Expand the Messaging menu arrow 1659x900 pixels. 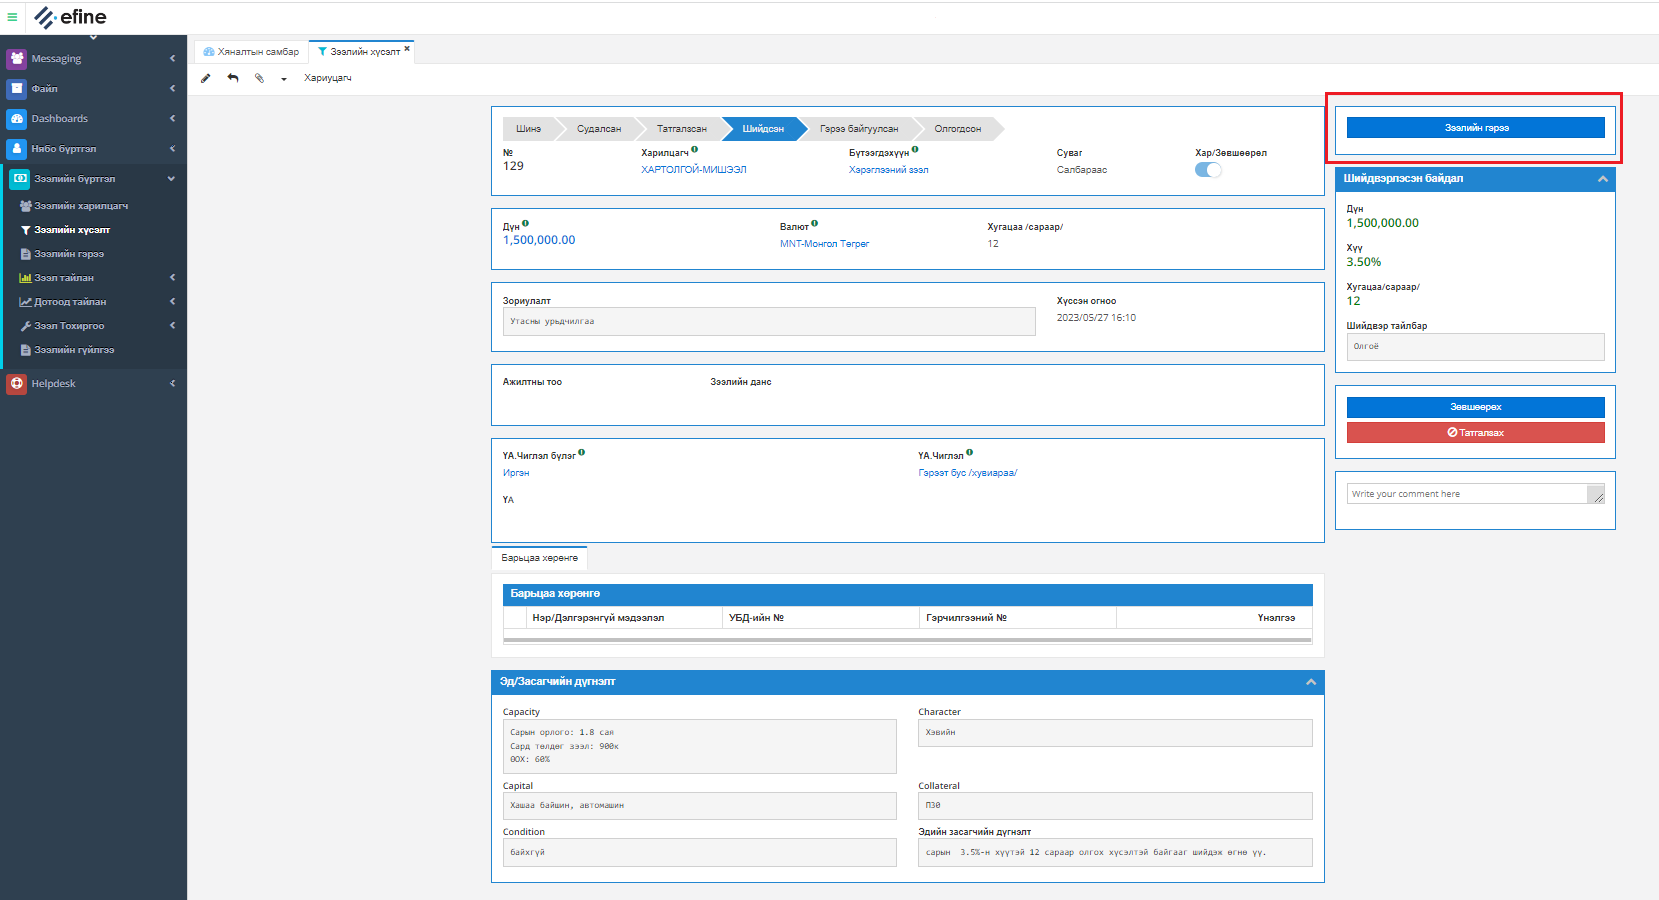[x=172, y=58]
